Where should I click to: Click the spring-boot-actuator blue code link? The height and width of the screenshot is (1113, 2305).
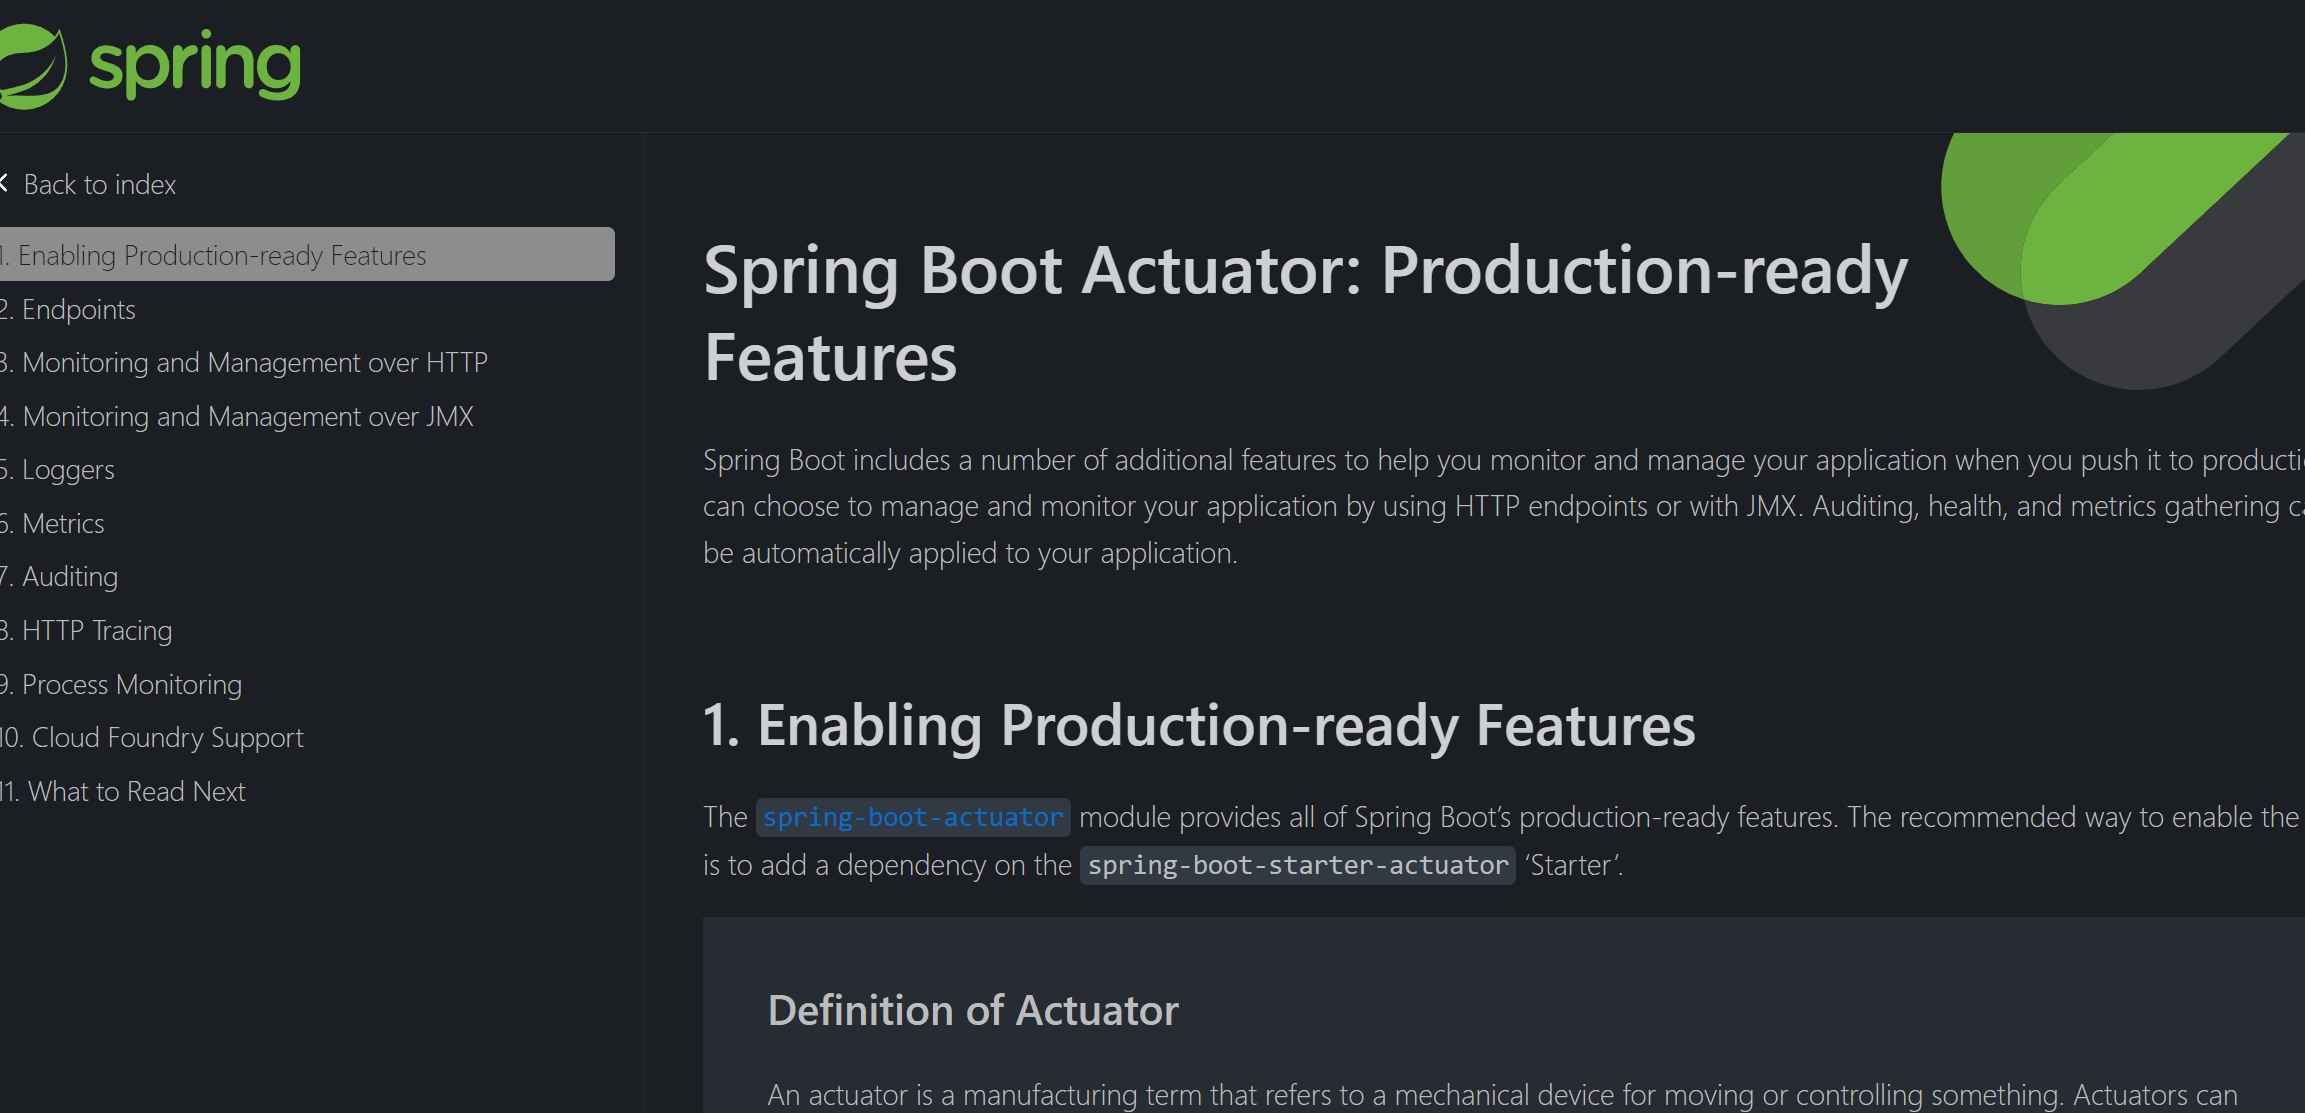[912, 818]
